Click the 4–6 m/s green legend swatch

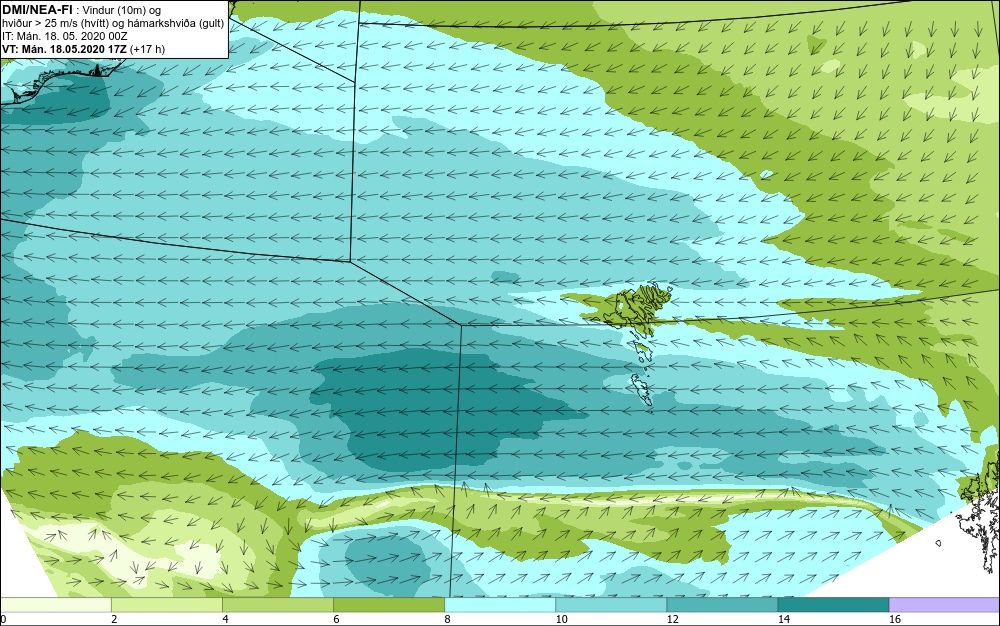click(277, 604)
